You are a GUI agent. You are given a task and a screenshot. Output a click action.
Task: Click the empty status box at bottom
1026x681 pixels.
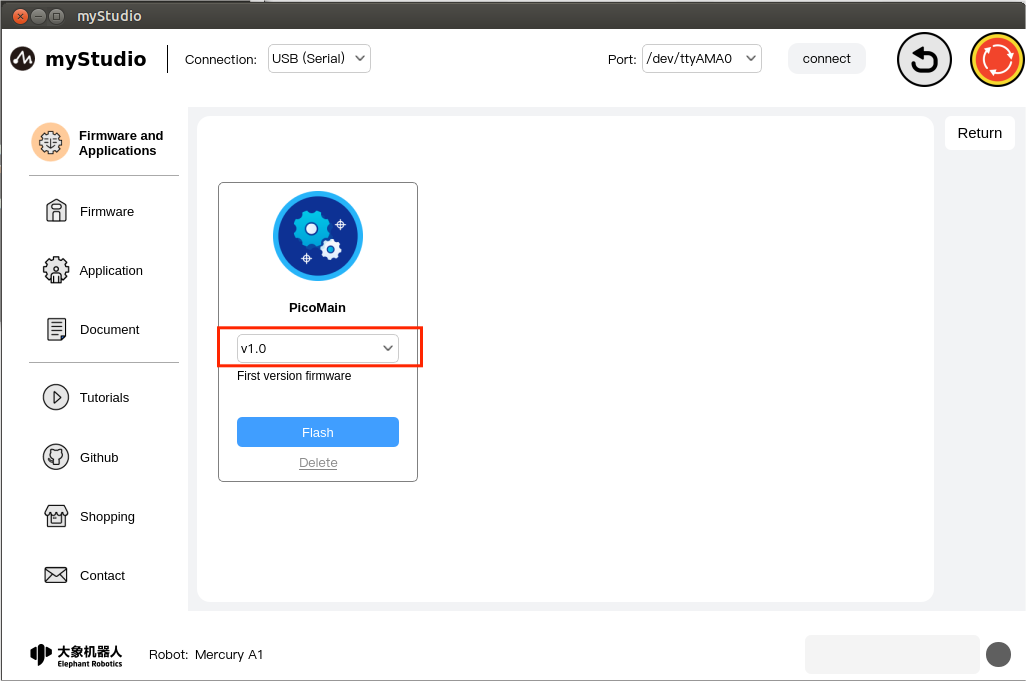coord(892,654)
